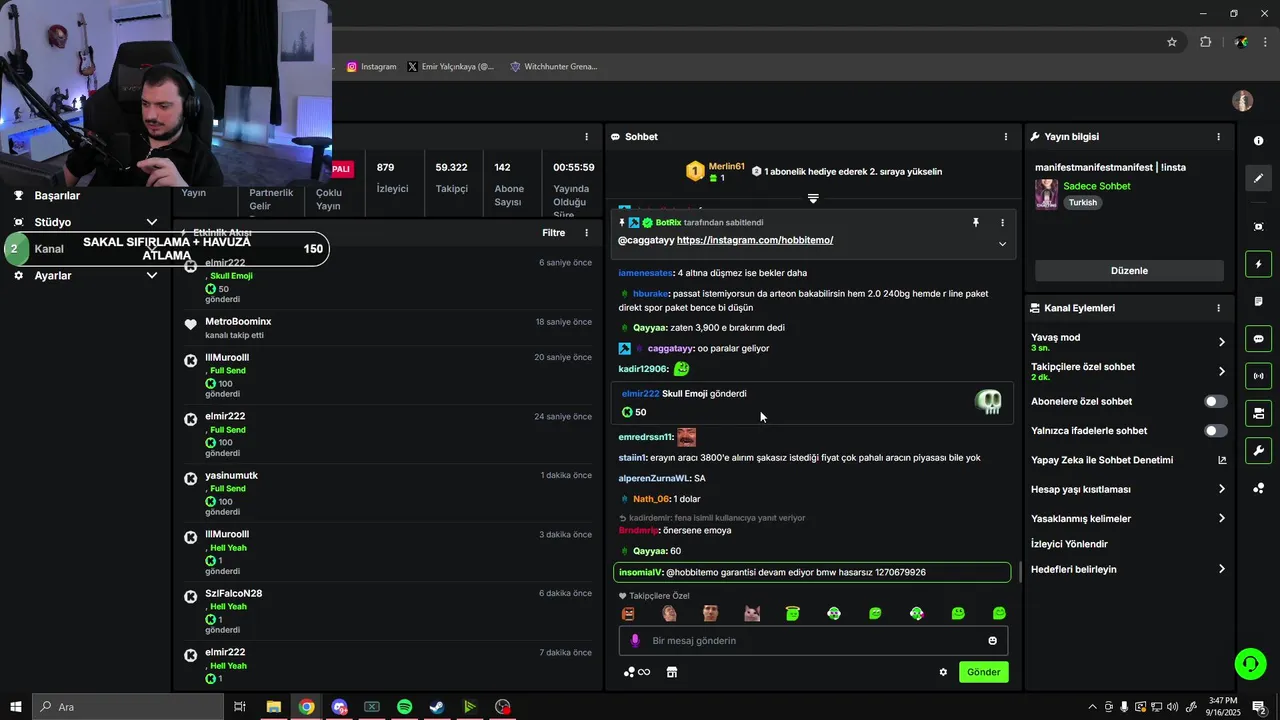Open the green headset support button
Image resolution: width=1280 pixels, height=720 pixels.
pos(1249,663)
